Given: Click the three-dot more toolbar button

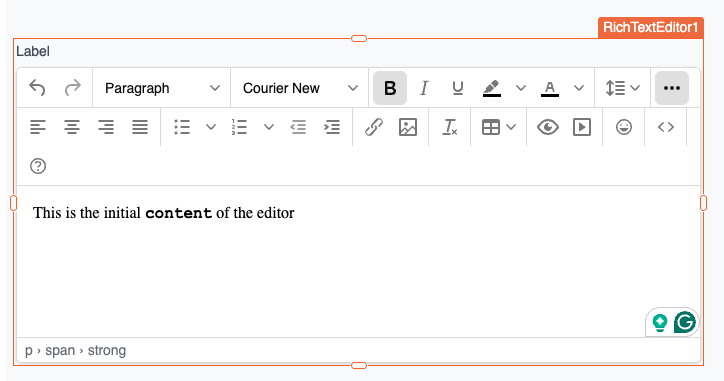Looking at the screenshot, I should point(672,88).
